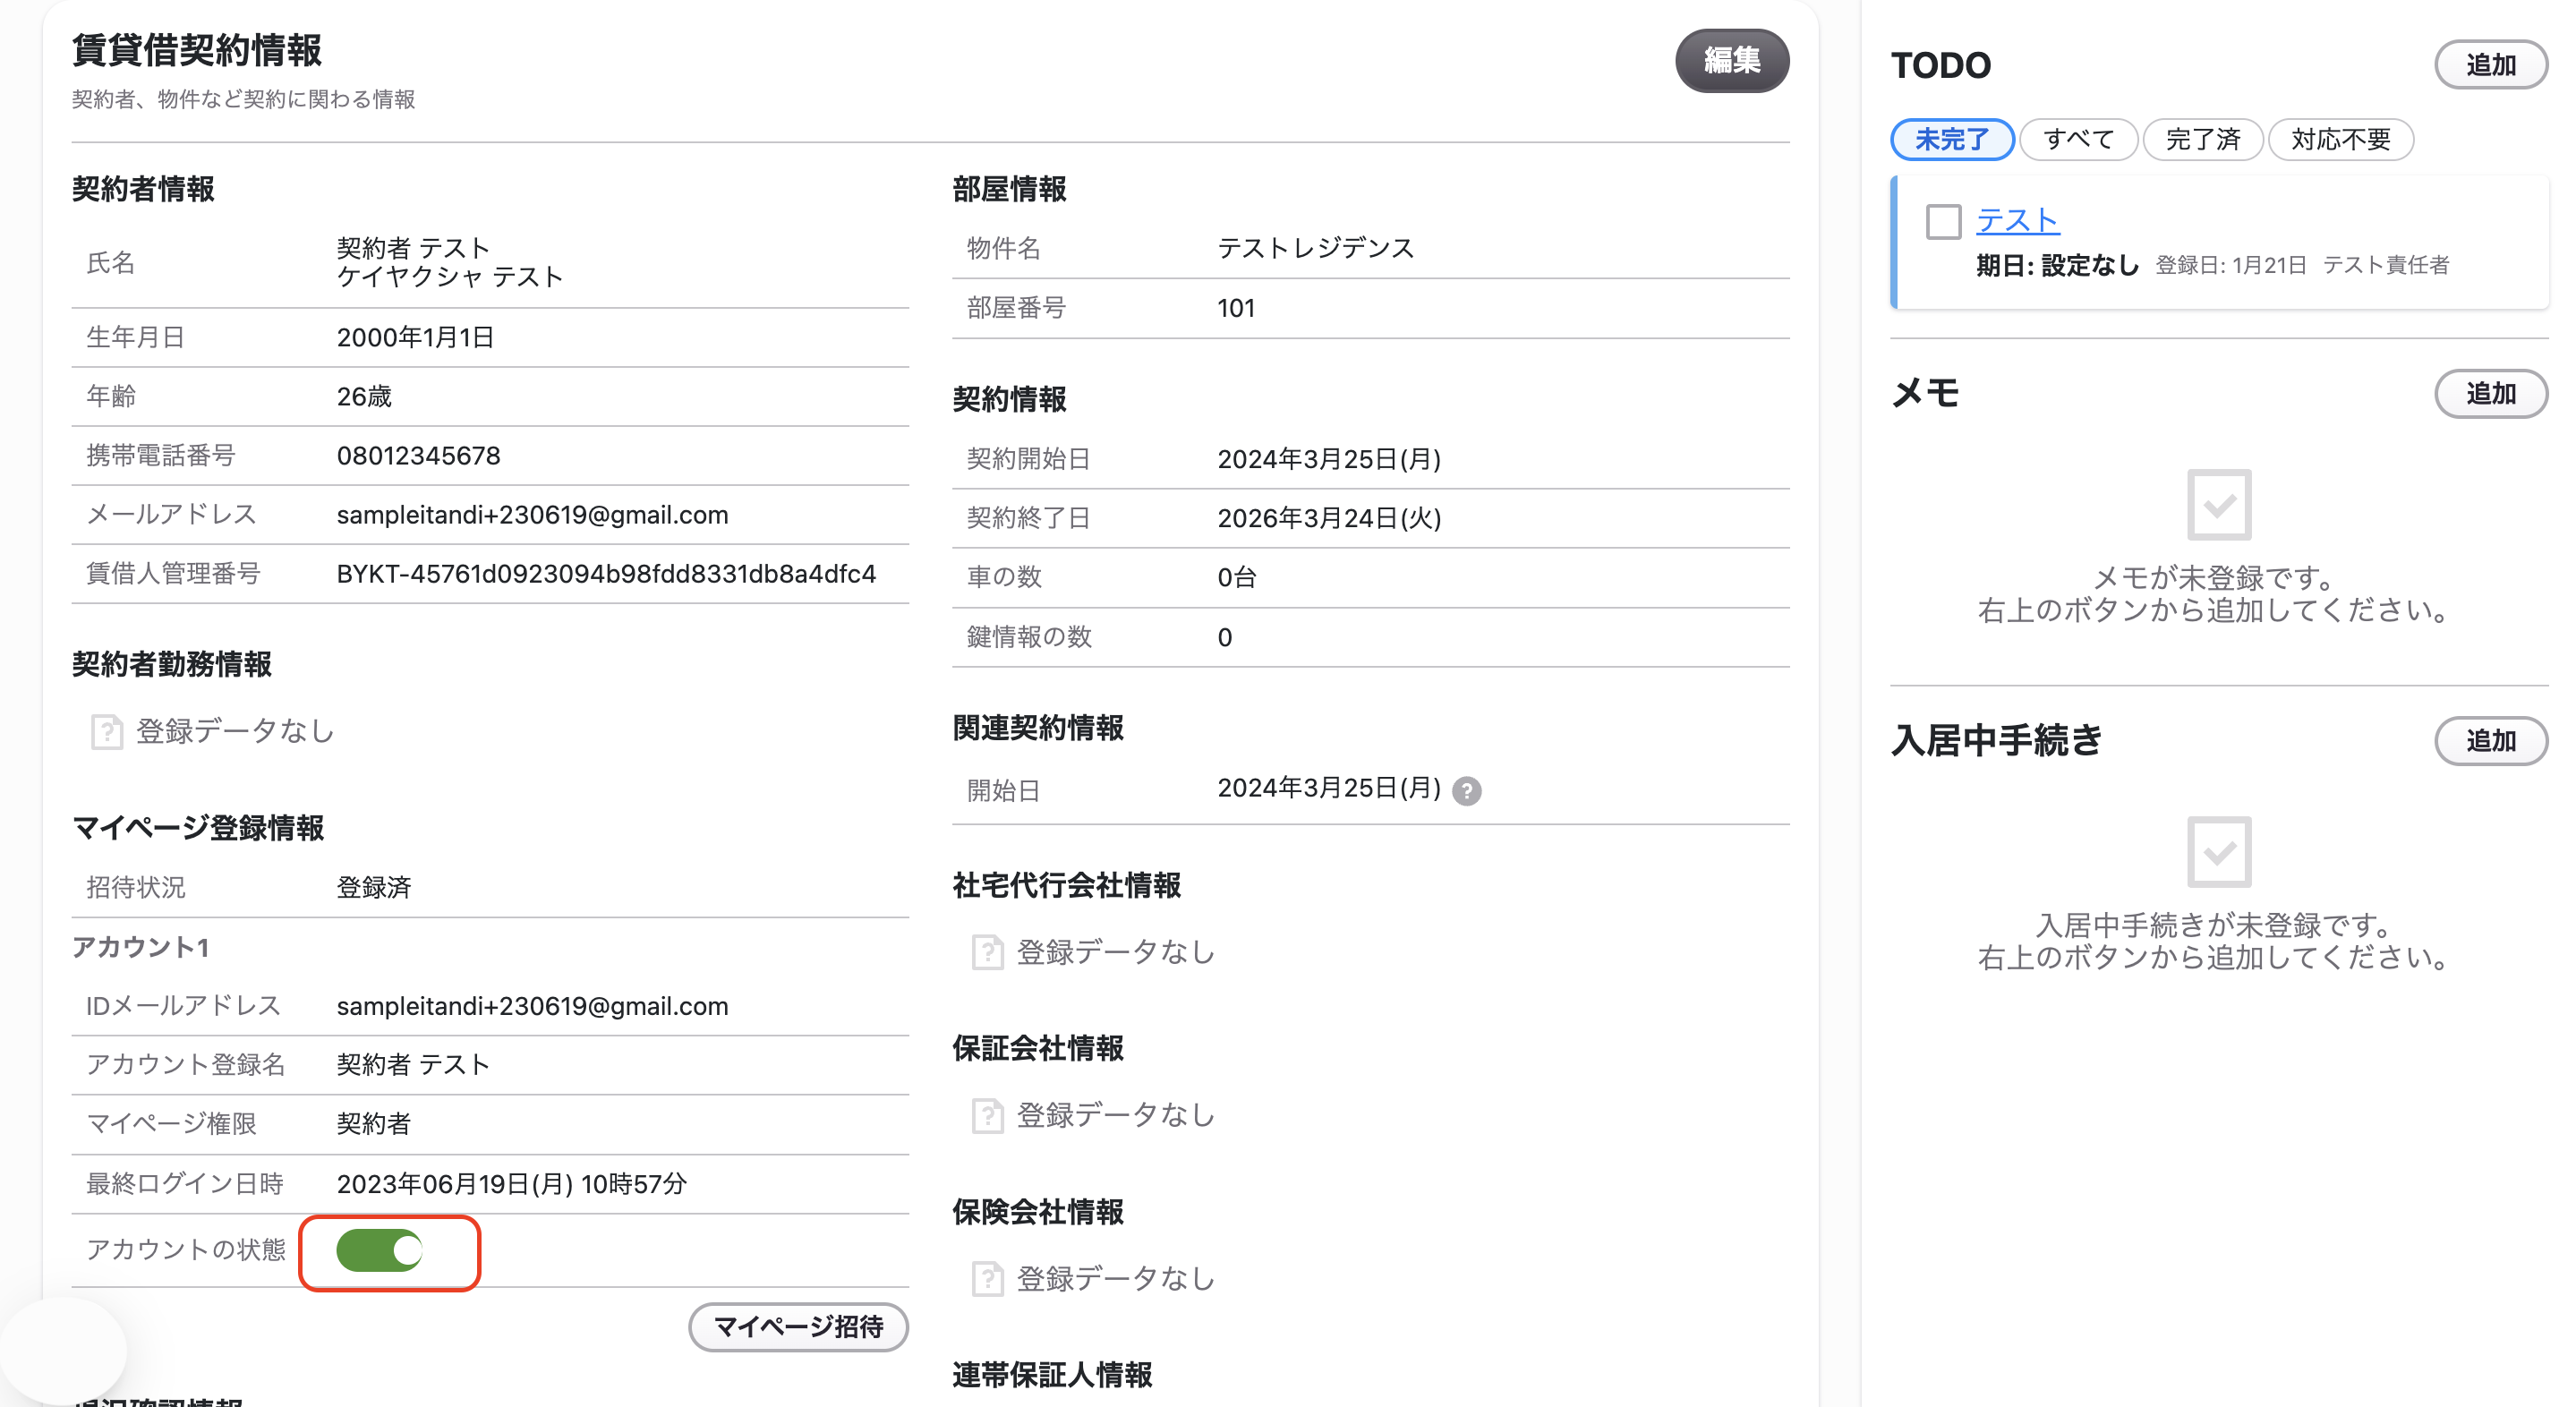Click the TODO 期日: 設定なし text
This screenshot has height=1407, width=2576.
coord(2057,266)
